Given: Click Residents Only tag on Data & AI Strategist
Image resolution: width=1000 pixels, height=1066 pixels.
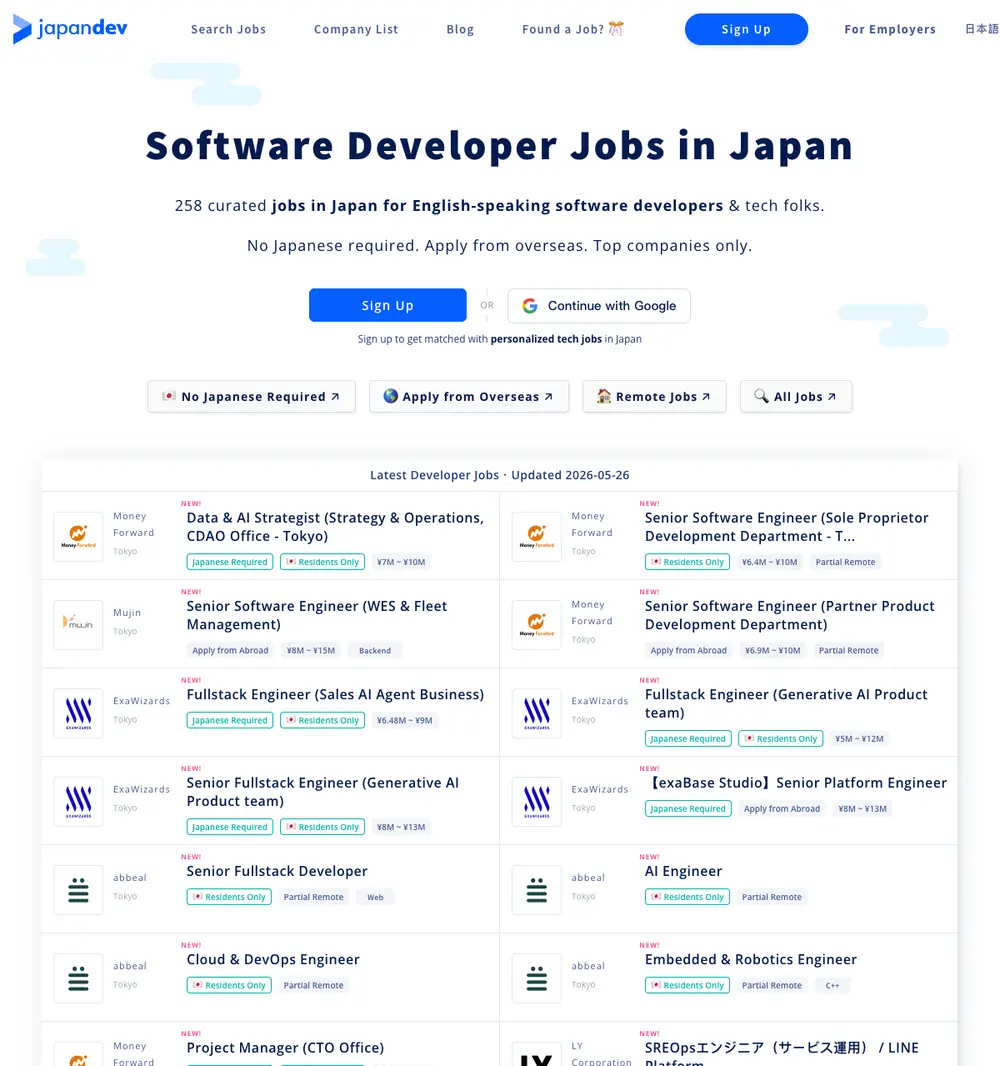Looking at the screenshot, I should coord(322,562).
